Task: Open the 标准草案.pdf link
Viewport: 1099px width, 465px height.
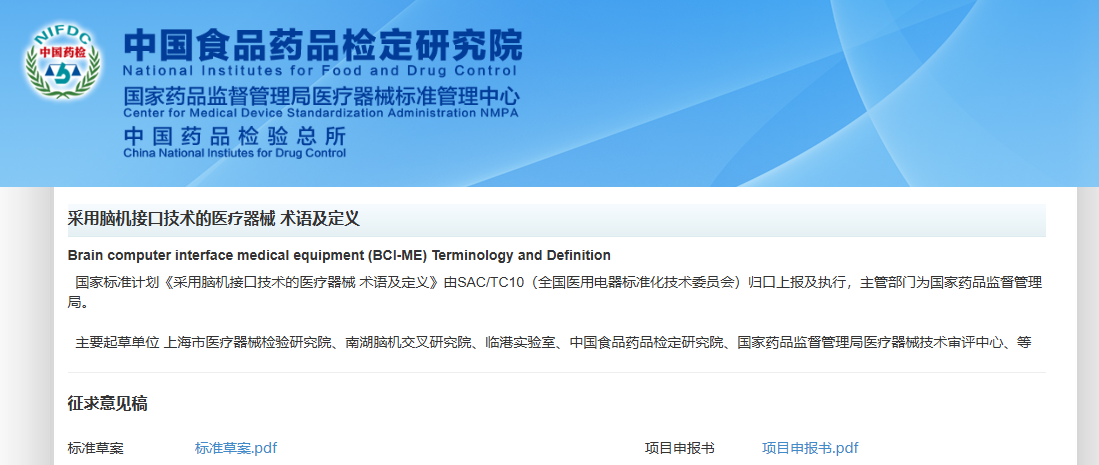Action: point(236,448)
